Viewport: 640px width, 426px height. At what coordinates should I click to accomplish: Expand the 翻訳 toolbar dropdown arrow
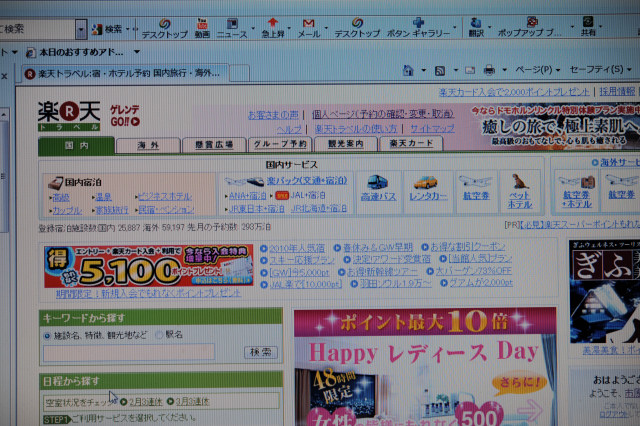coord(490,27)
